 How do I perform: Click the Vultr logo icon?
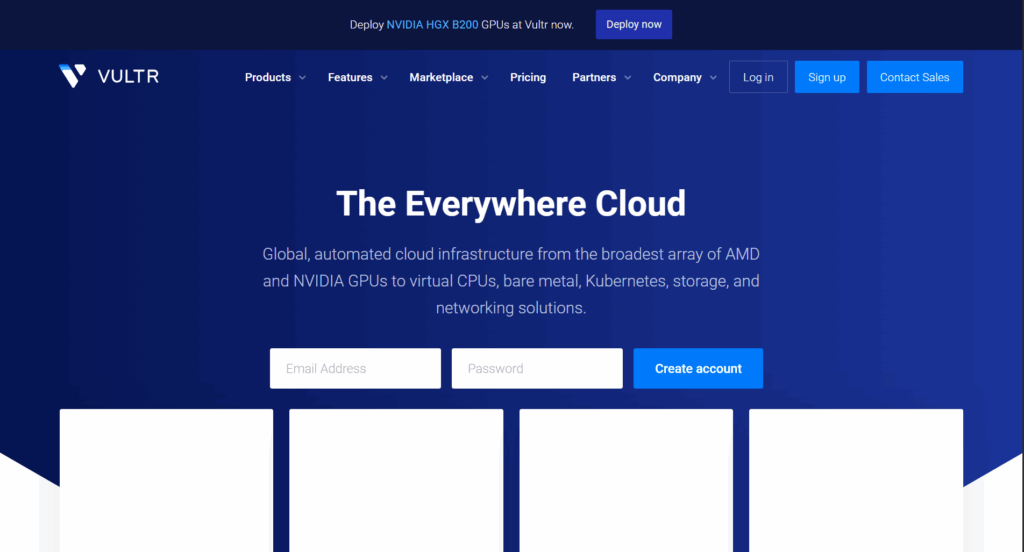click(x=72, y=76)
